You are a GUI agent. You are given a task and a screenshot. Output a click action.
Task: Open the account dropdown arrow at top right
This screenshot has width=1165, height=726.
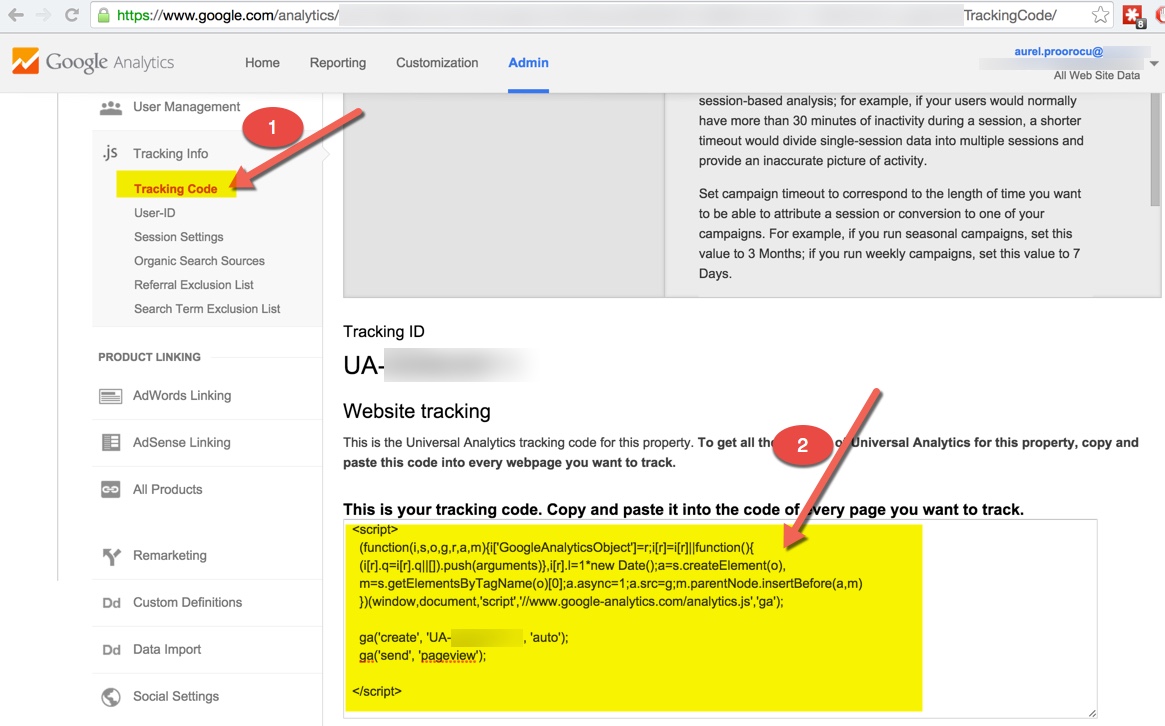(1154, 64)
